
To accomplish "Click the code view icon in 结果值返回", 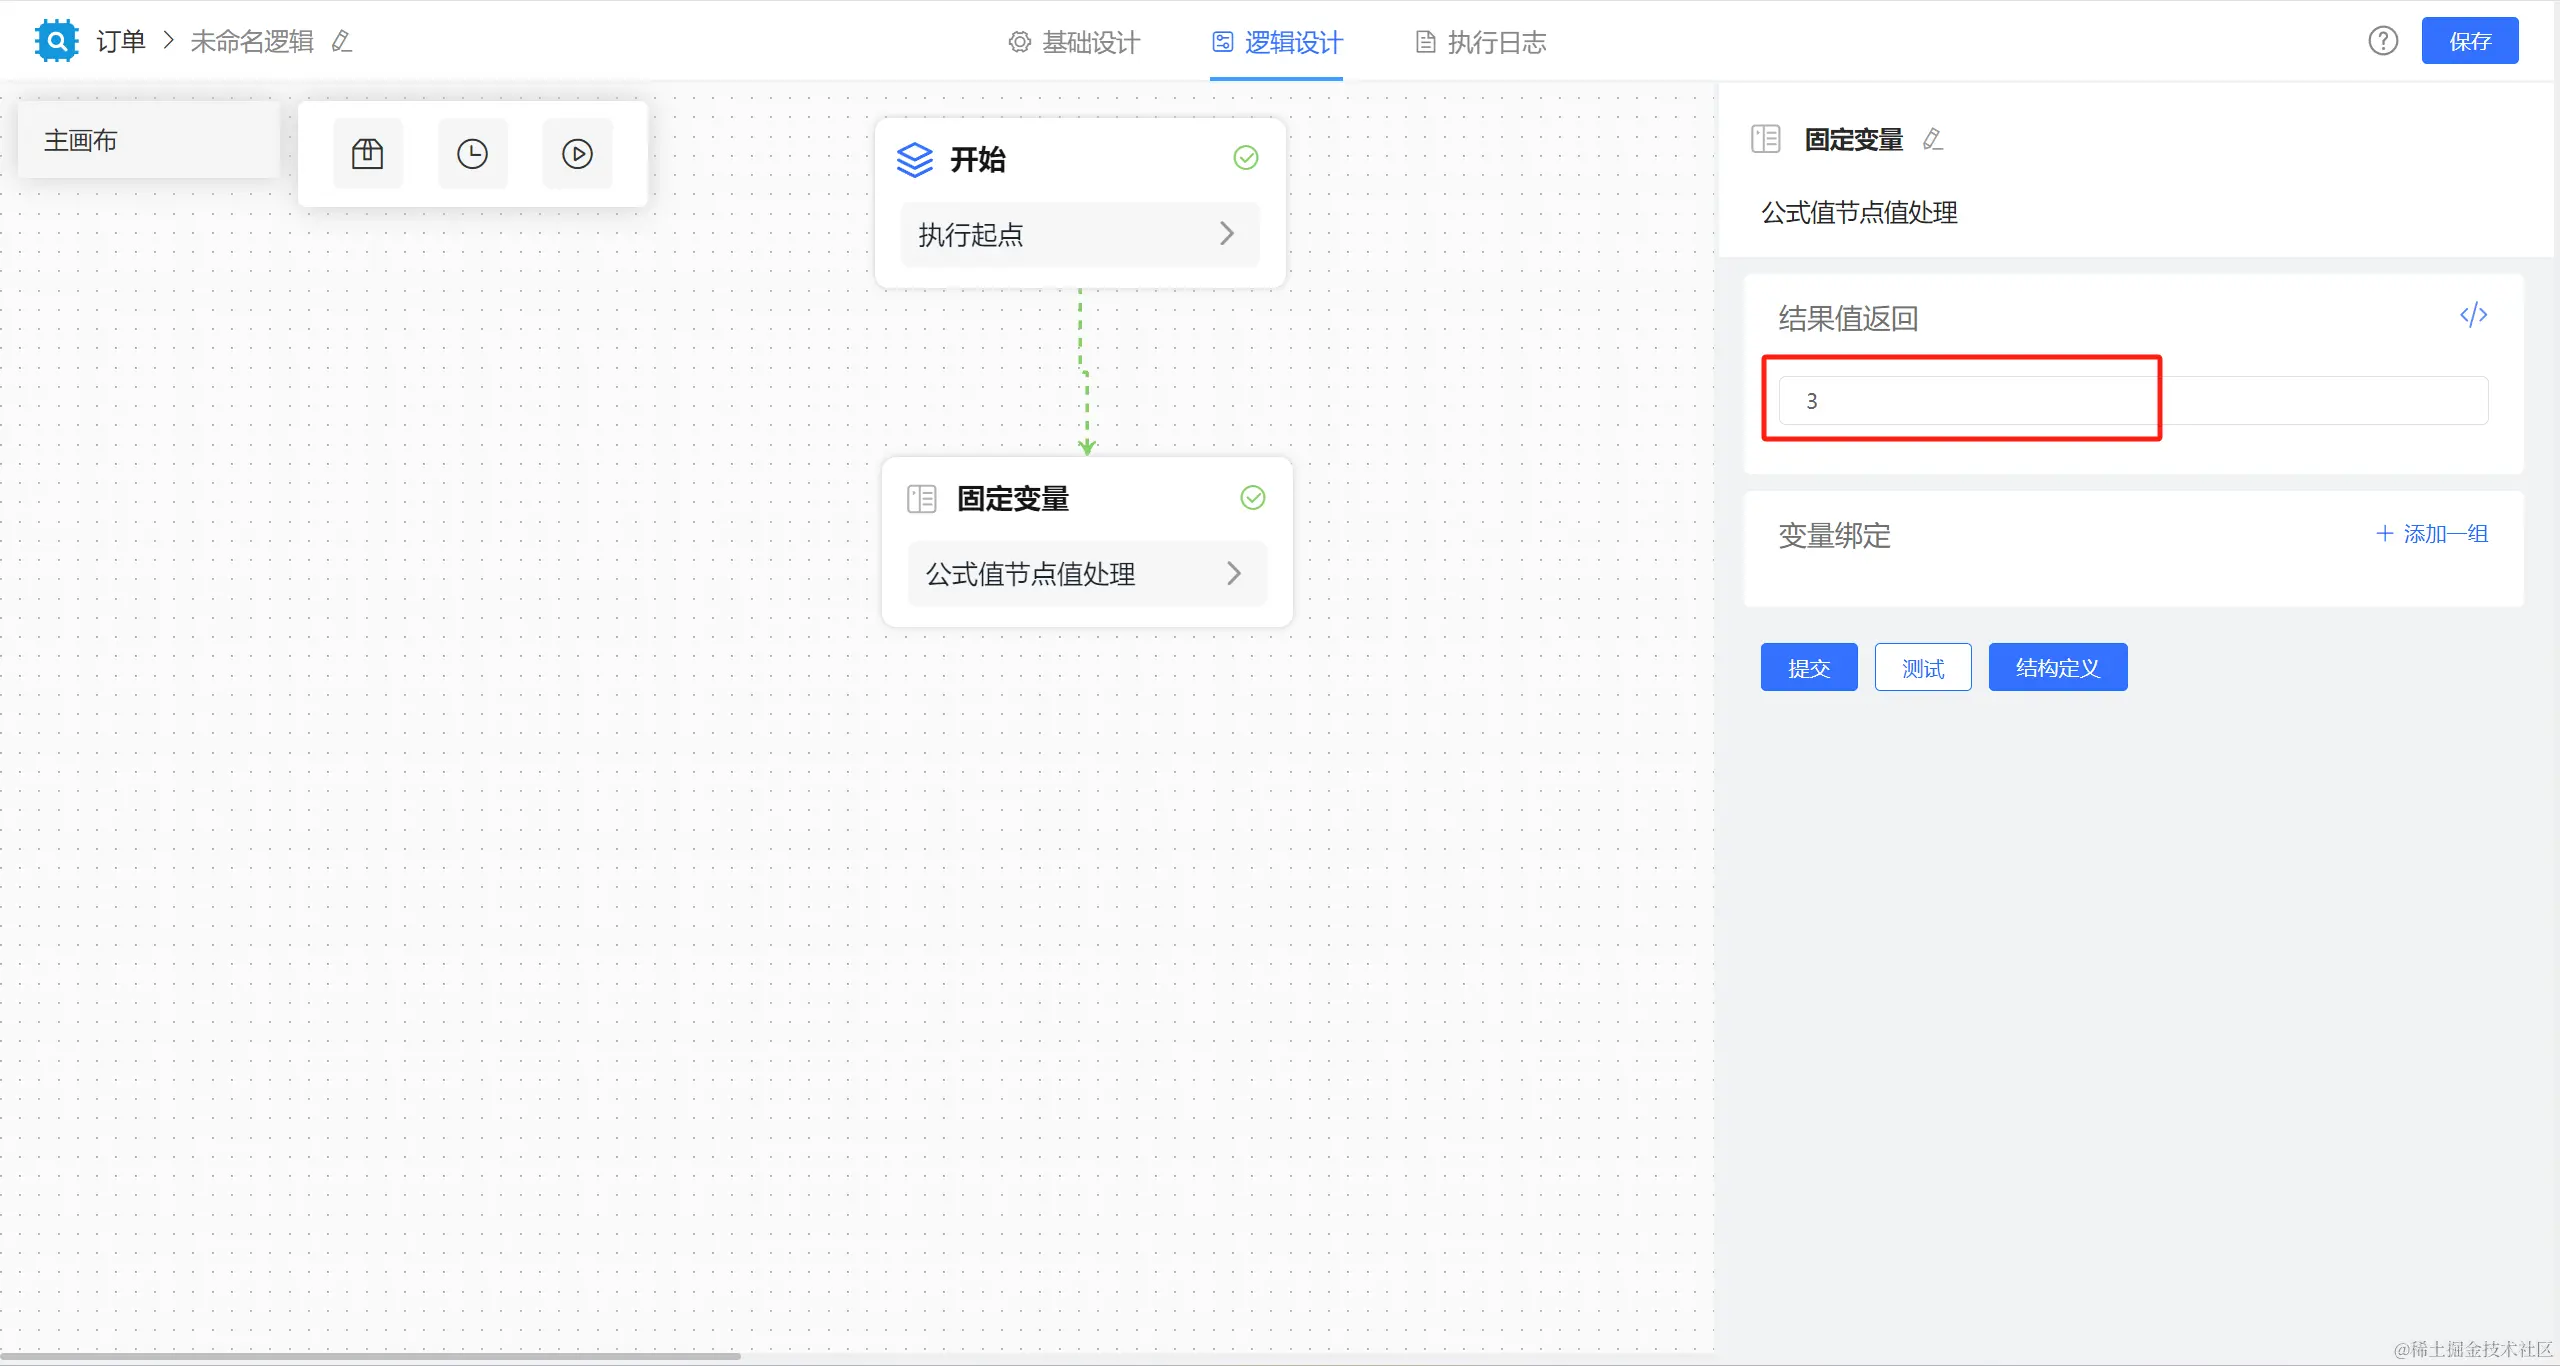I will (x=2473, y=316).
